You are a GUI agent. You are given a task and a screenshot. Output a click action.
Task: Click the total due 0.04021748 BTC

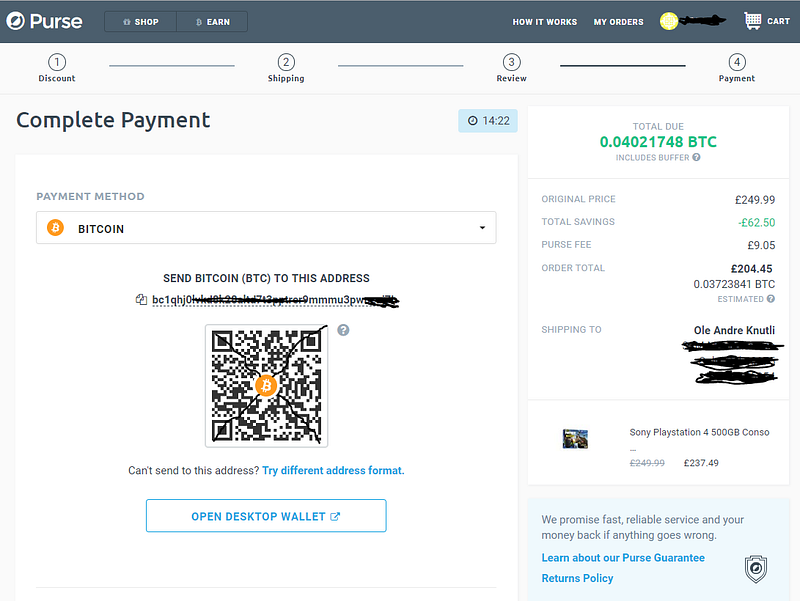pos(658,142)
